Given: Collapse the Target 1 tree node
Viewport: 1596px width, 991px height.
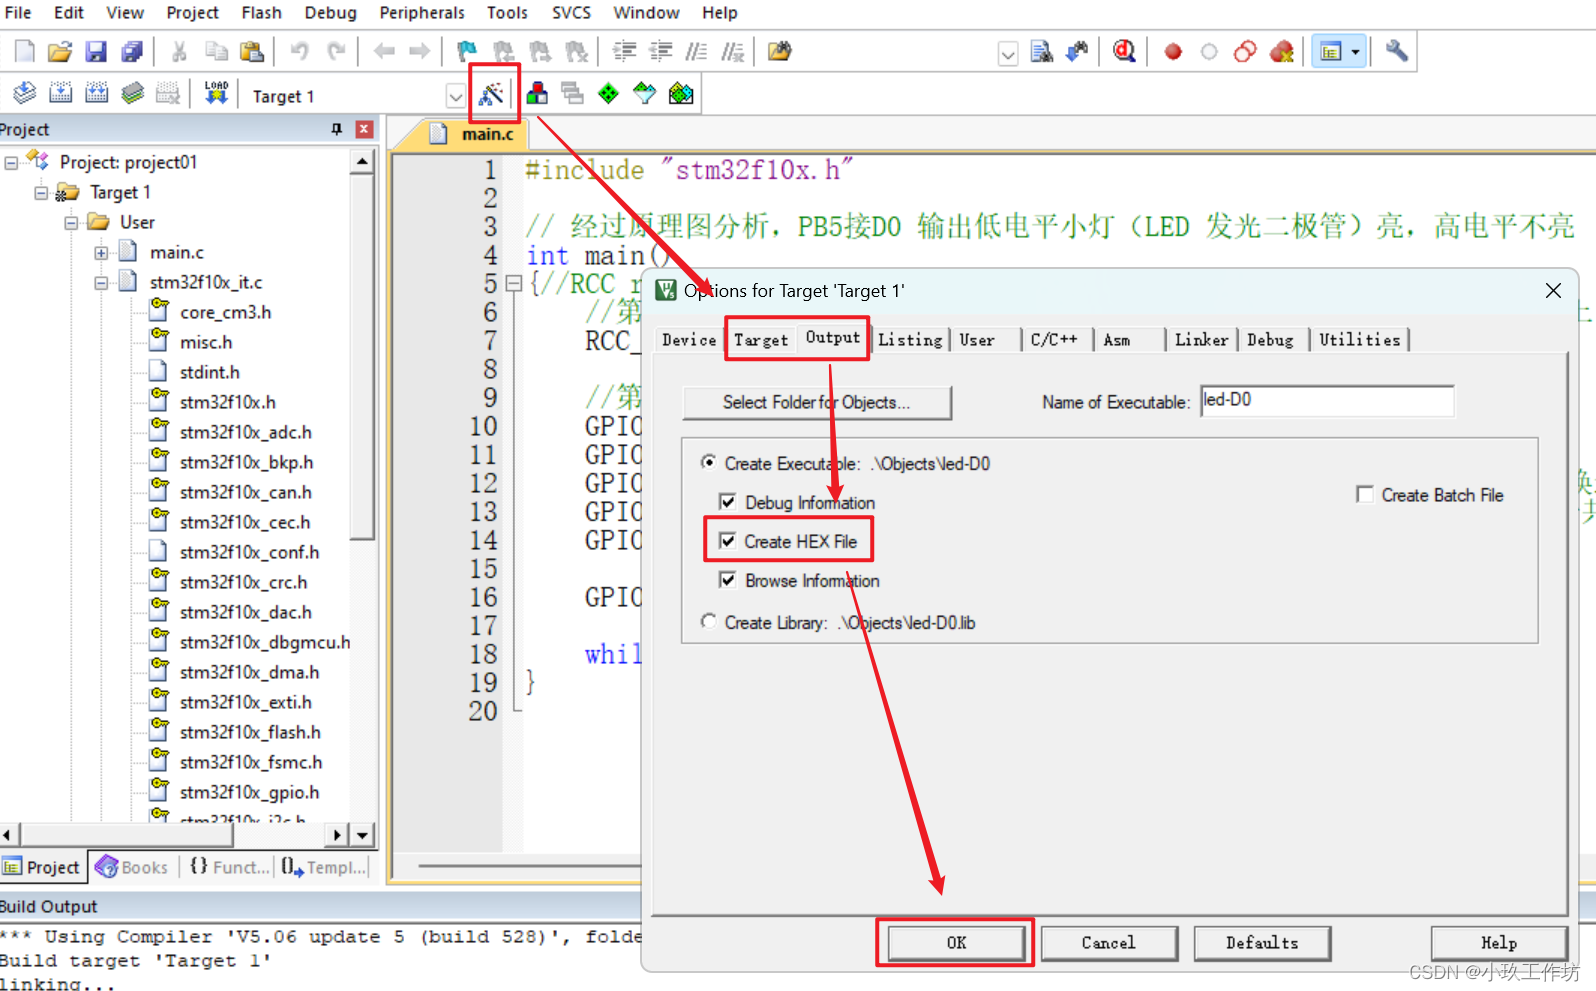Looking at the screenshot, I should click(x=41, y=193).
